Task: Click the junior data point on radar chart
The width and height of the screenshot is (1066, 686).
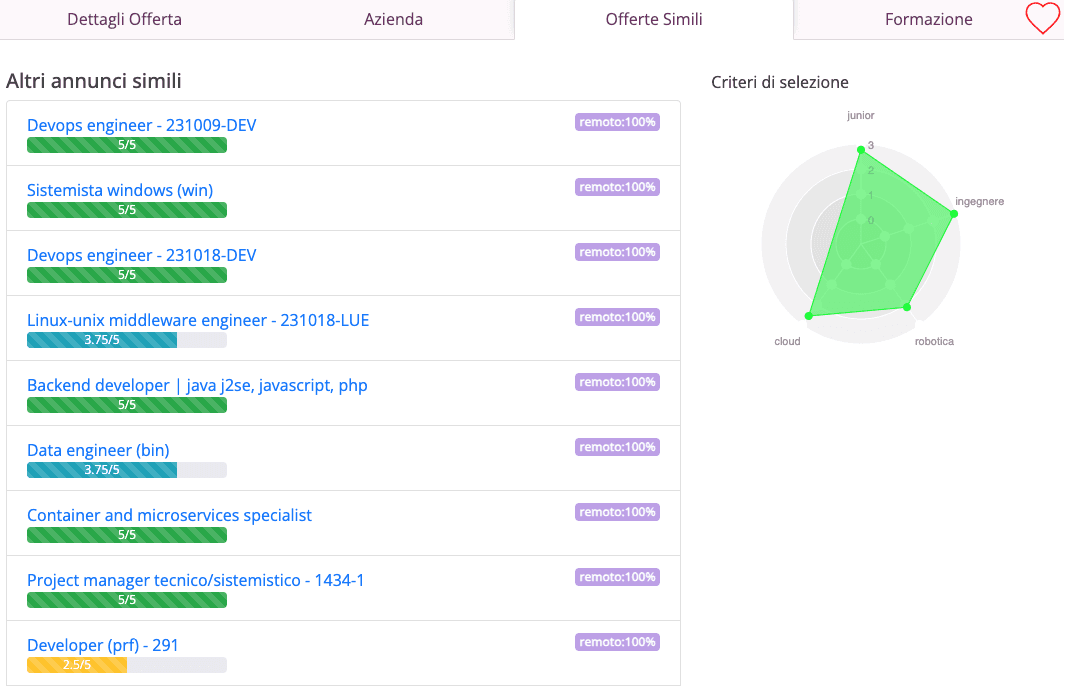Action: (861, 150)
